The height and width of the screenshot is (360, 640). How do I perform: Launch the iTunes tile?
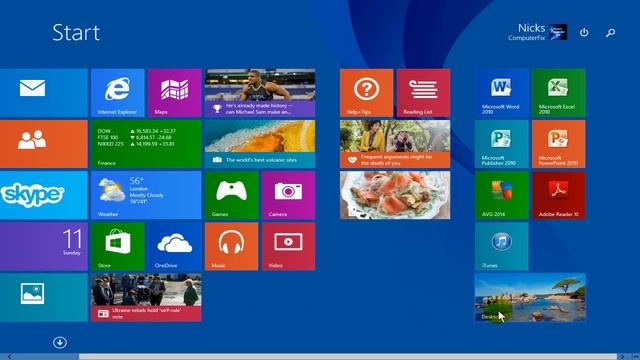coord(502,247)
